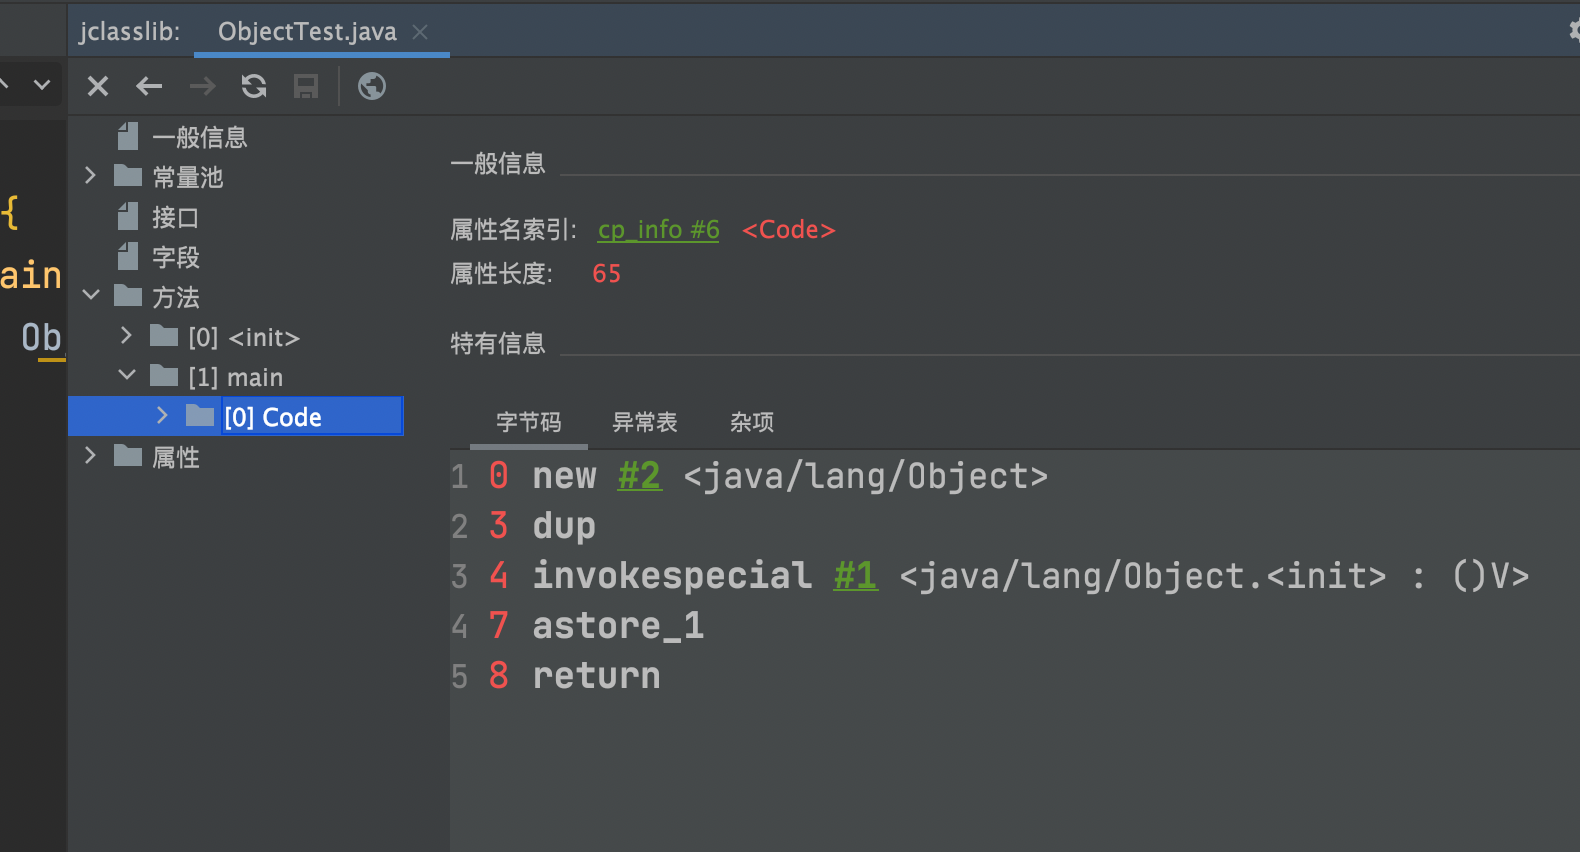
Task: Collapse the [1] main method node
Action: 127,376
